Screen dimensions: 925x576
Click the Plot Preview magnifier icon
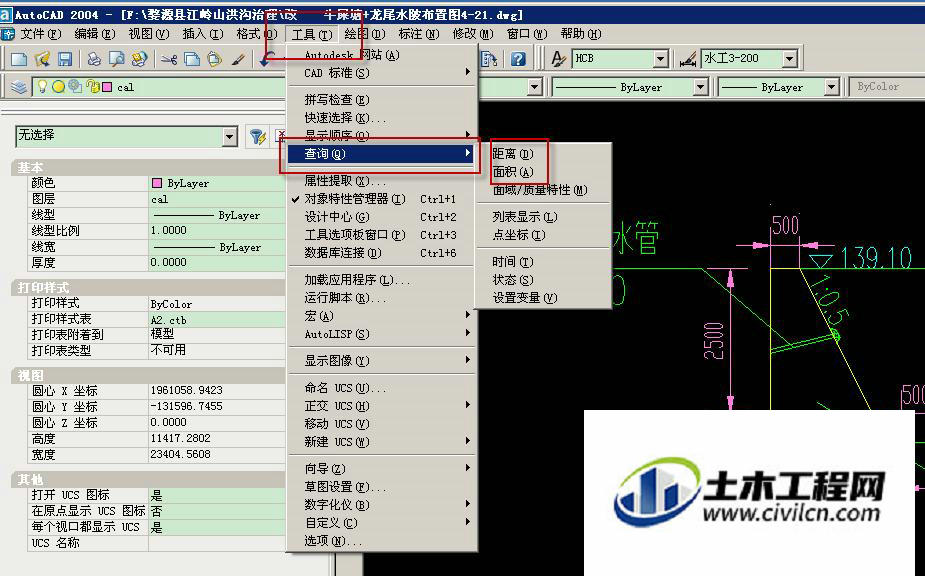click(x=117, y=58)
